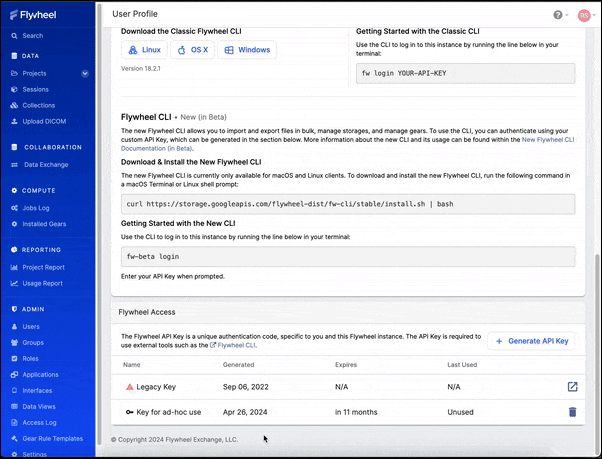Click the Last Used column header

pyautogui.click(x=462, y=365)
